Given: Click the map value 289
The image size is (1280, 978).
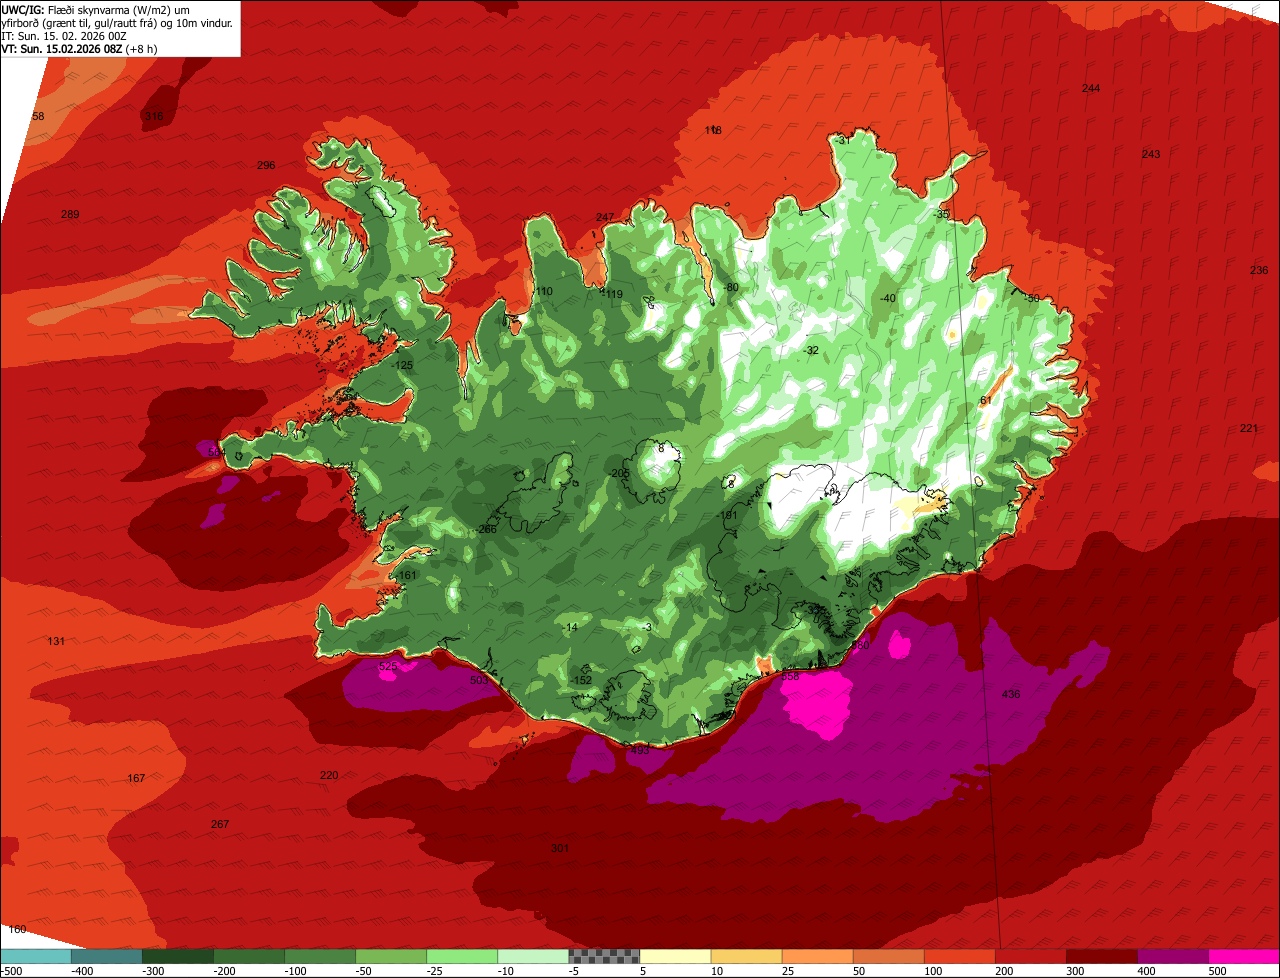Looking at the screenshot, I should 70,214.
